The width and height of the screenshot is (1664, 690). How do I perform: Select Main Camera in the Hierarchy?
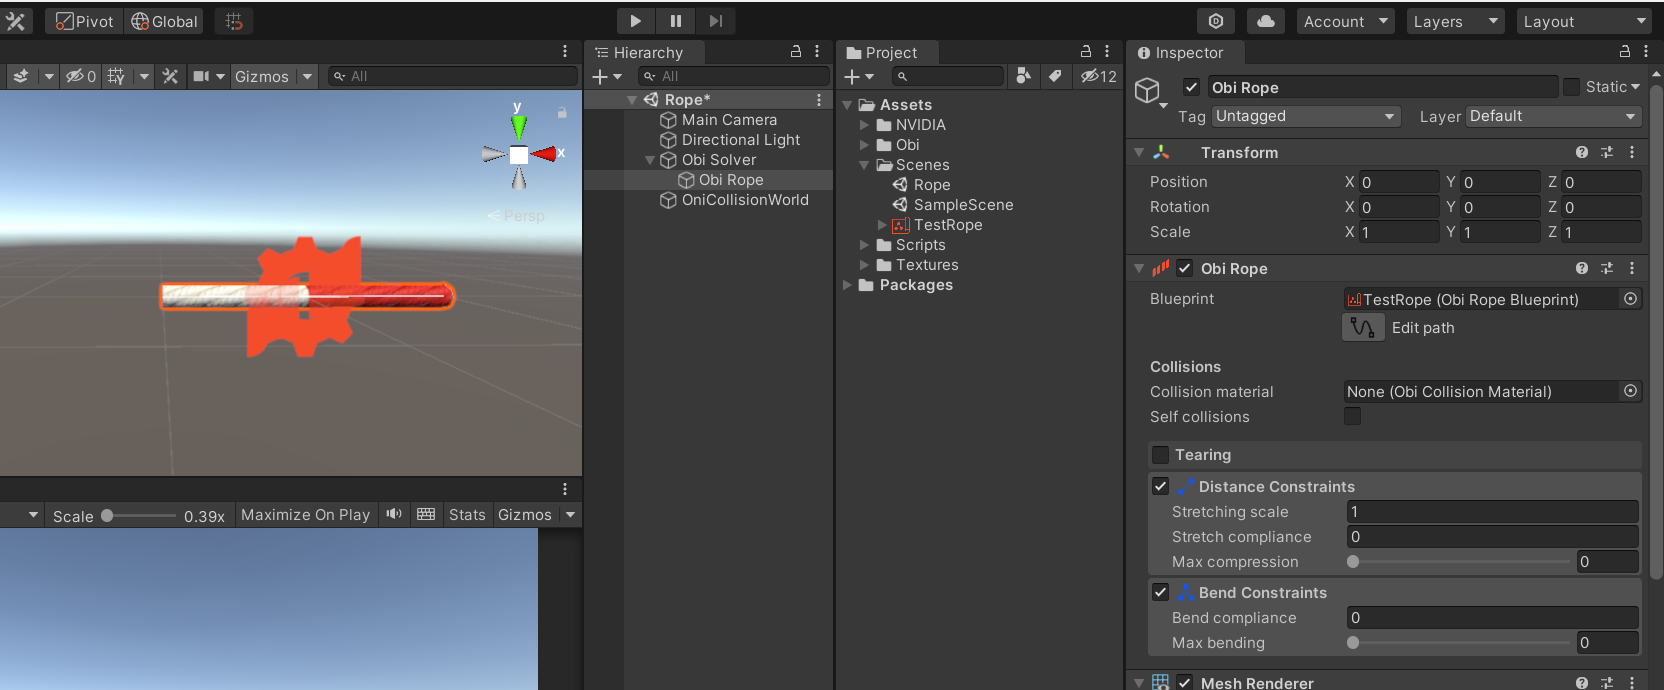point(729,120)
